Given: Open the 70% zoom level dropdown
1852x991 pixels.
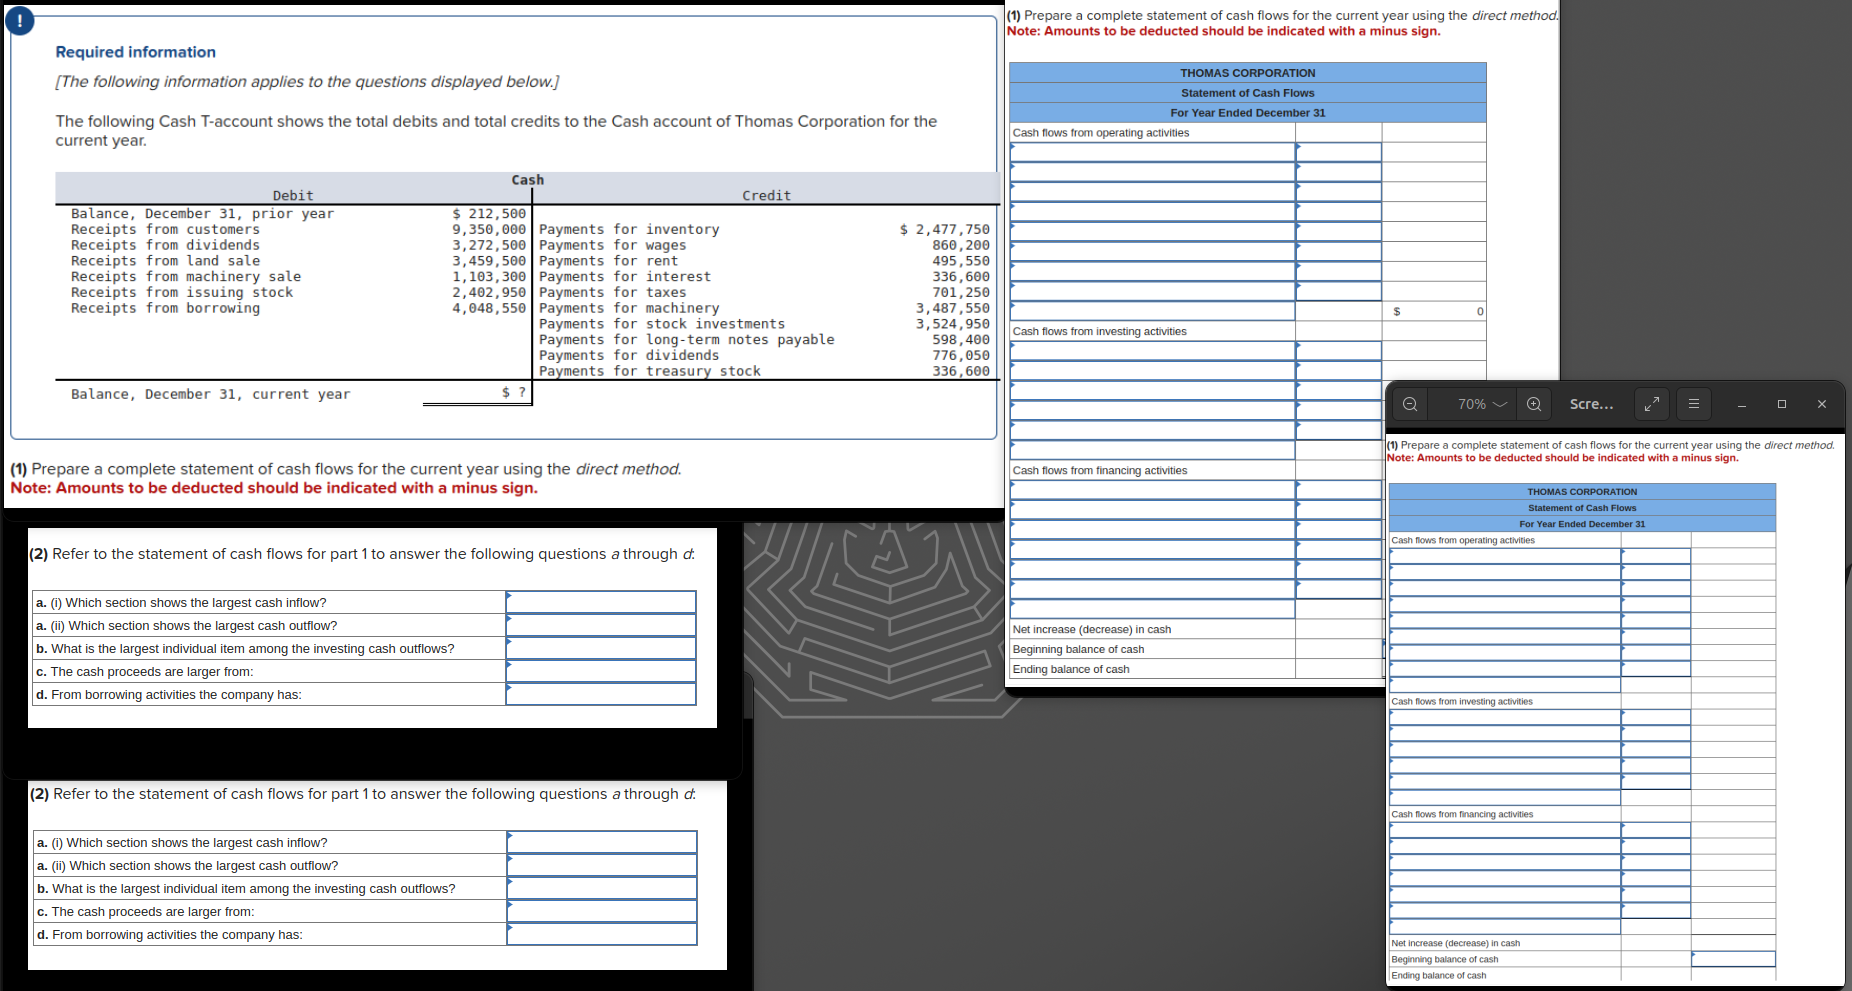Looking at the screenshot, I should coord(1479,404).
